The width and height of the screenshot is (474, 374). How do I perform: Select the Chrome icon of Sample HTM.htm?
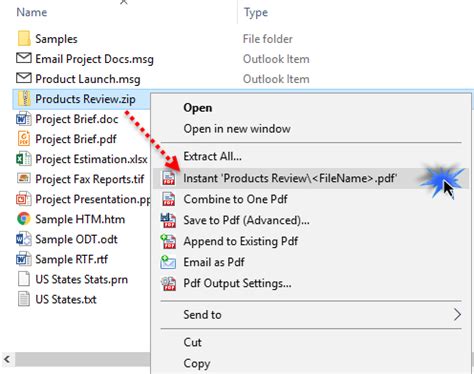point(24,219)
